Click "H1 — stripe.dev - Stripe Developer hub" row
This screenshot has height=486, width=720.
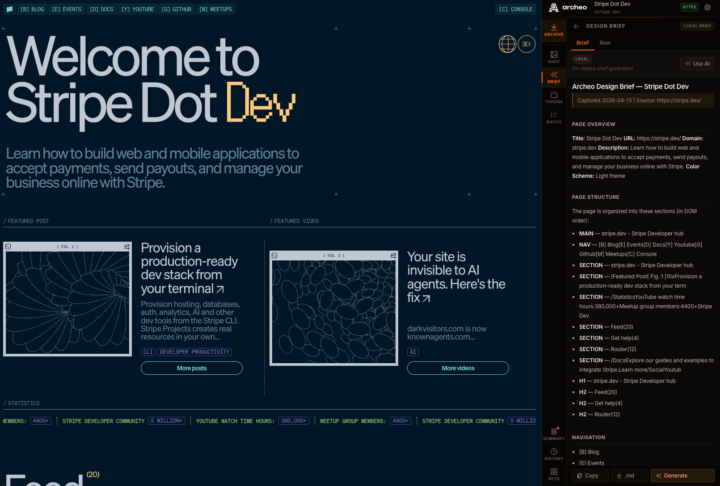[627, 381]
